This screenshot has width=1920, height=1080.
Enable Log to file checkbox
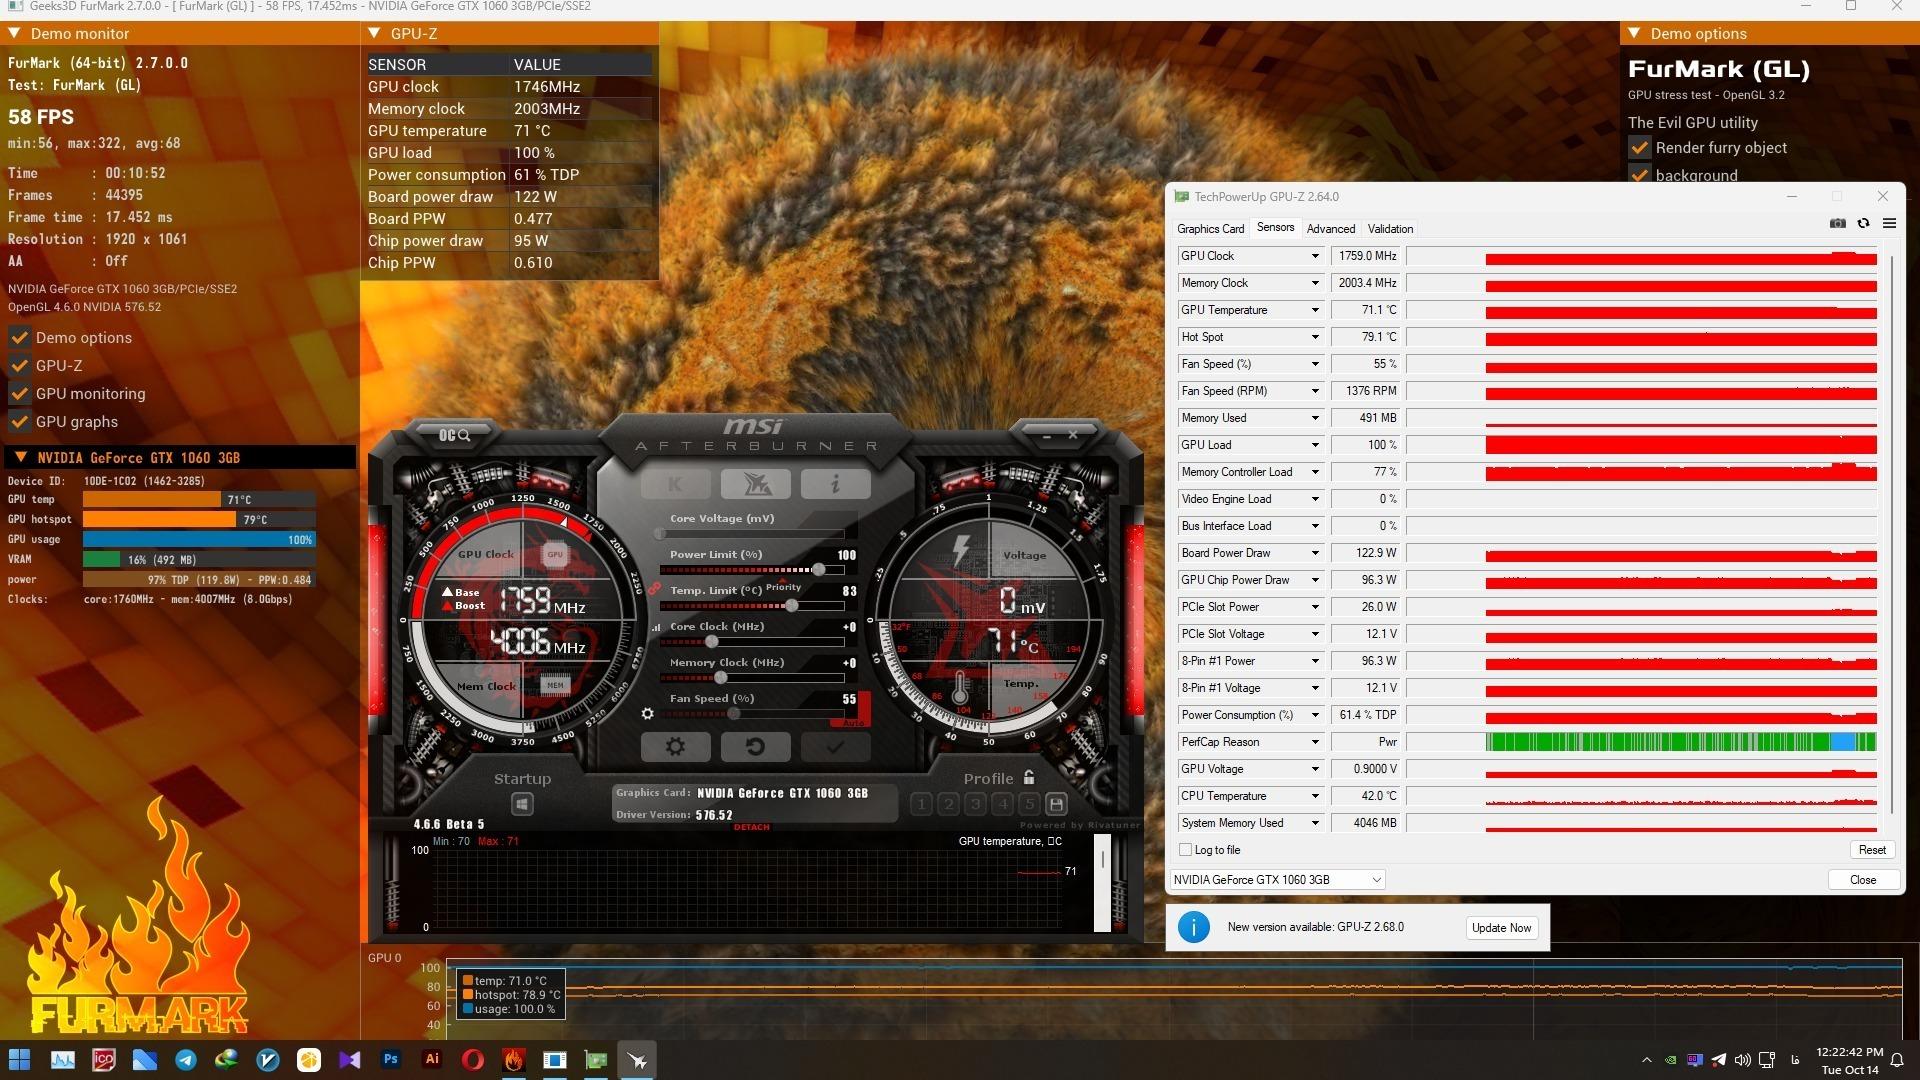1186,850
